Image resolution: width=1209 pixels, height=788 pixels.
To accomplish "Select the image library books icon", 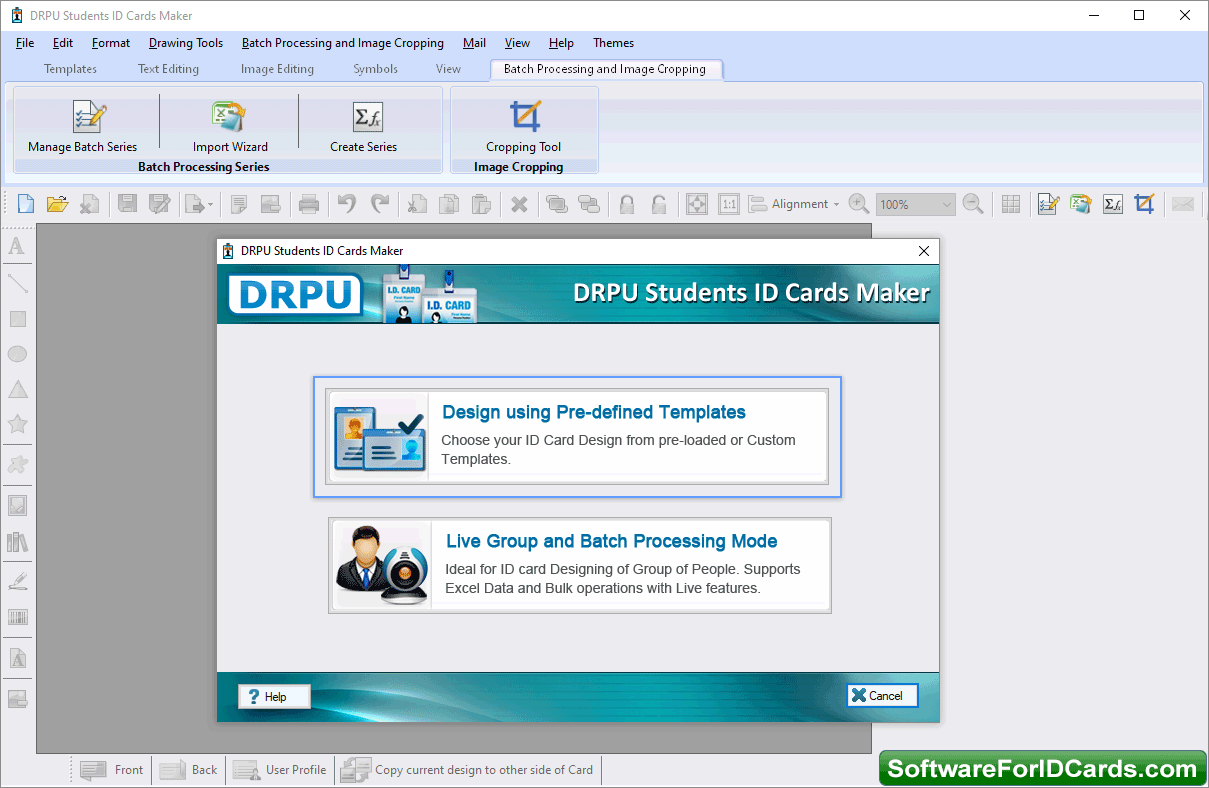I will (17, 542).
